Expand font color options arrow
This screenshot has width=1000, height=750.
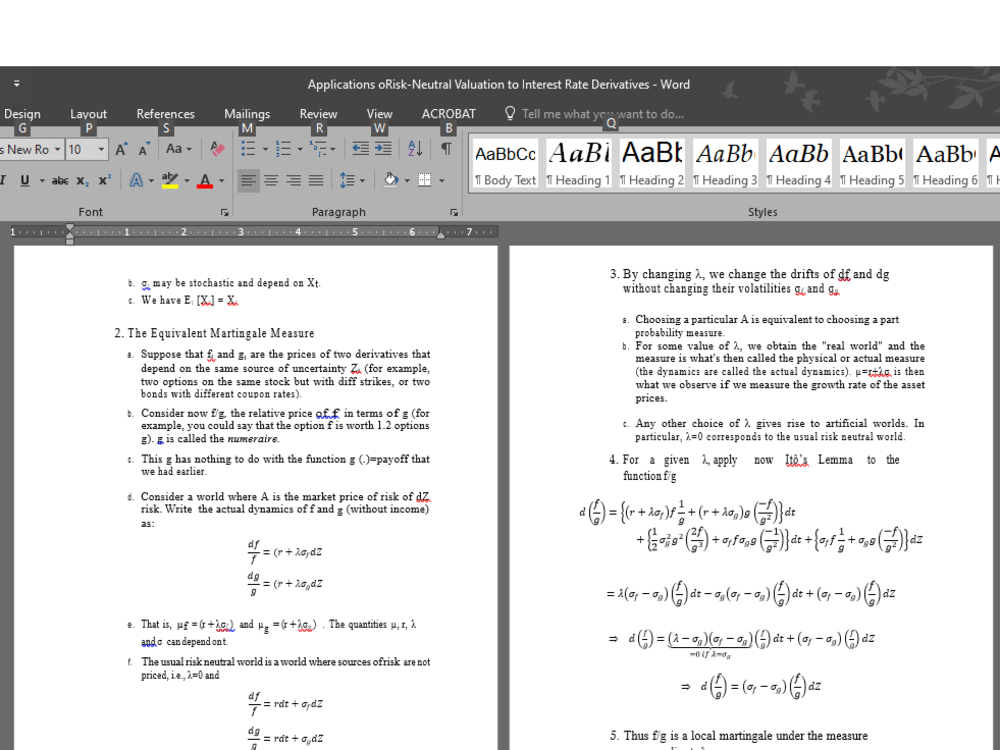221,181
